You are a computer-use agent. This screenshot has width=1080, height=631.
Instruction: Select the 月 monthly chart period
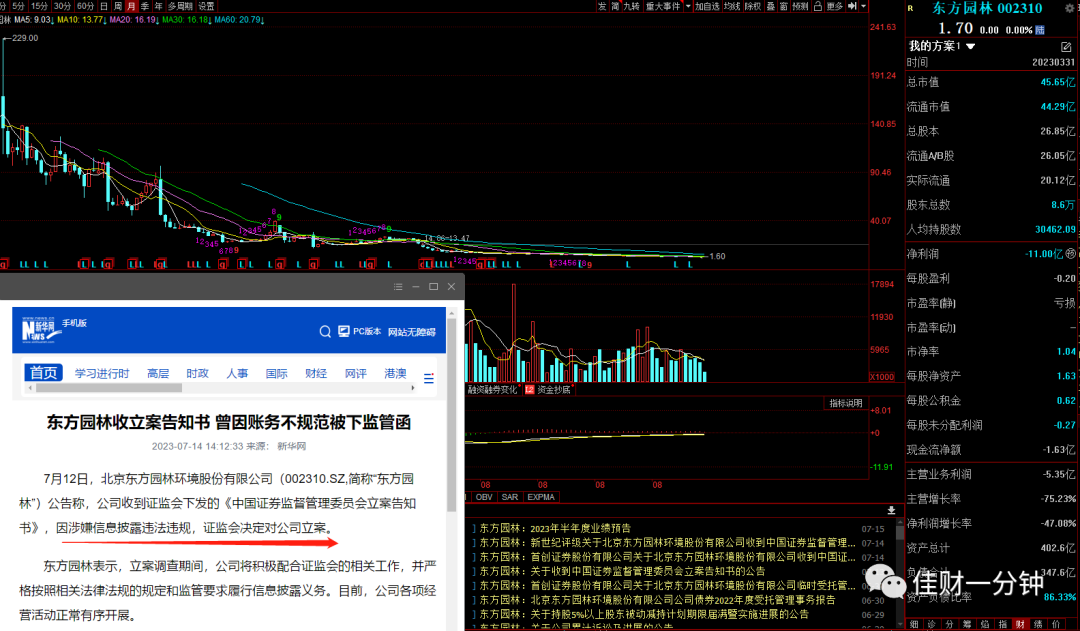point(131,6)
